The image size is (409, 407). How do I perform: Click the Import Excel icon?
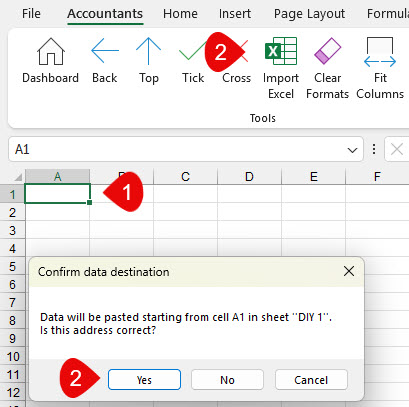[x=281, y=51]
